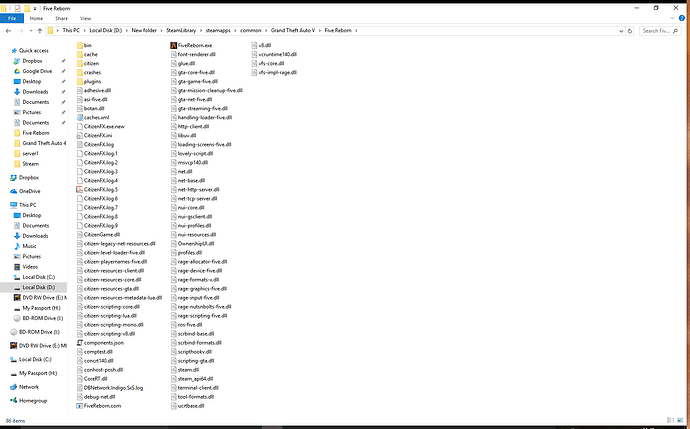
Task: Select the cache folder
Action: [87, 55]
